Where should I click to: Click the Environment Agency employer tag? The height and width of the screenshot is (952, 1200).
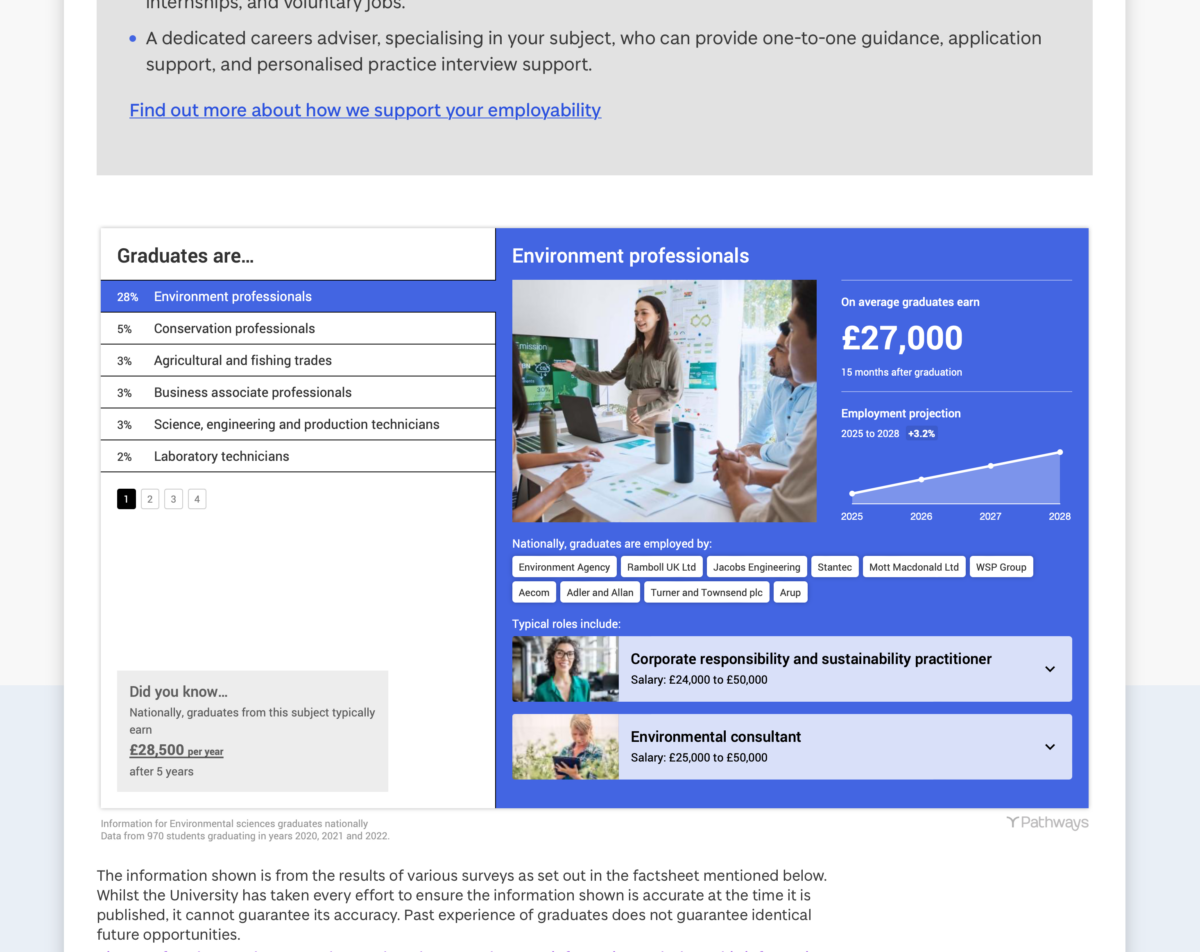pos(564,567)
